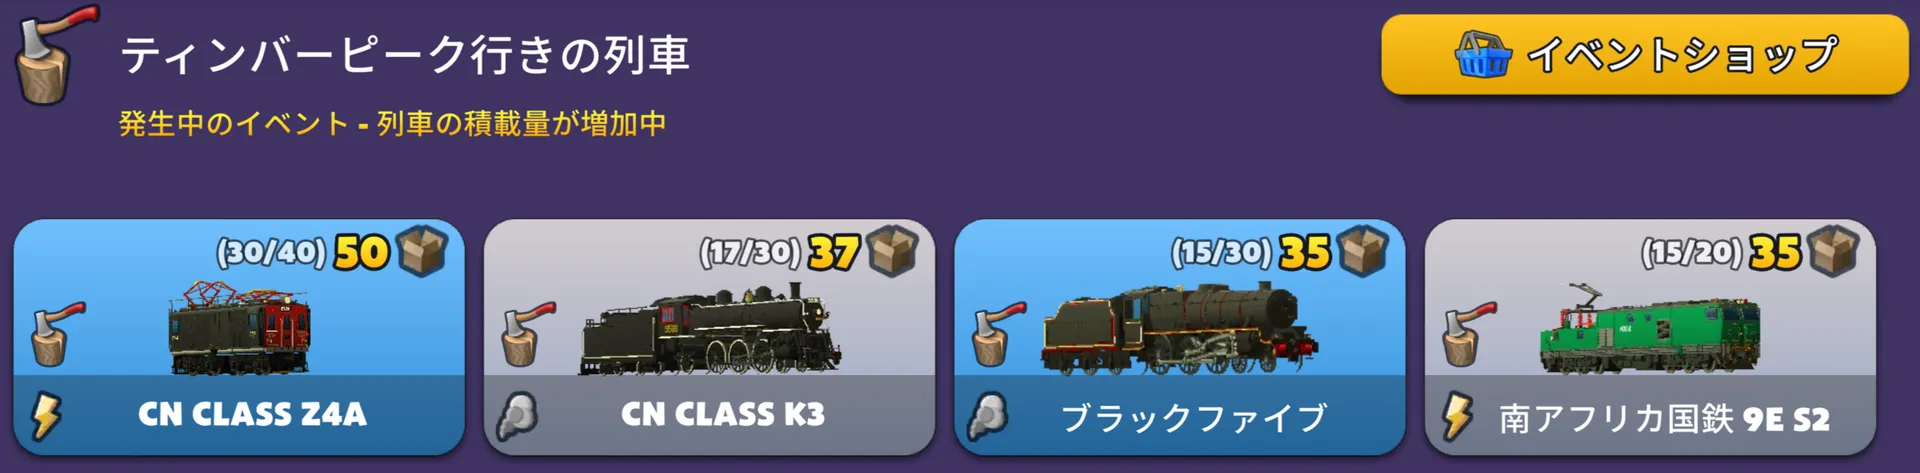Select the green 南アフリカ国鉄 9E S2 locomotive
This screenshot has height=473, width=1920.
pyautogui.click(x=1650, y=330)
